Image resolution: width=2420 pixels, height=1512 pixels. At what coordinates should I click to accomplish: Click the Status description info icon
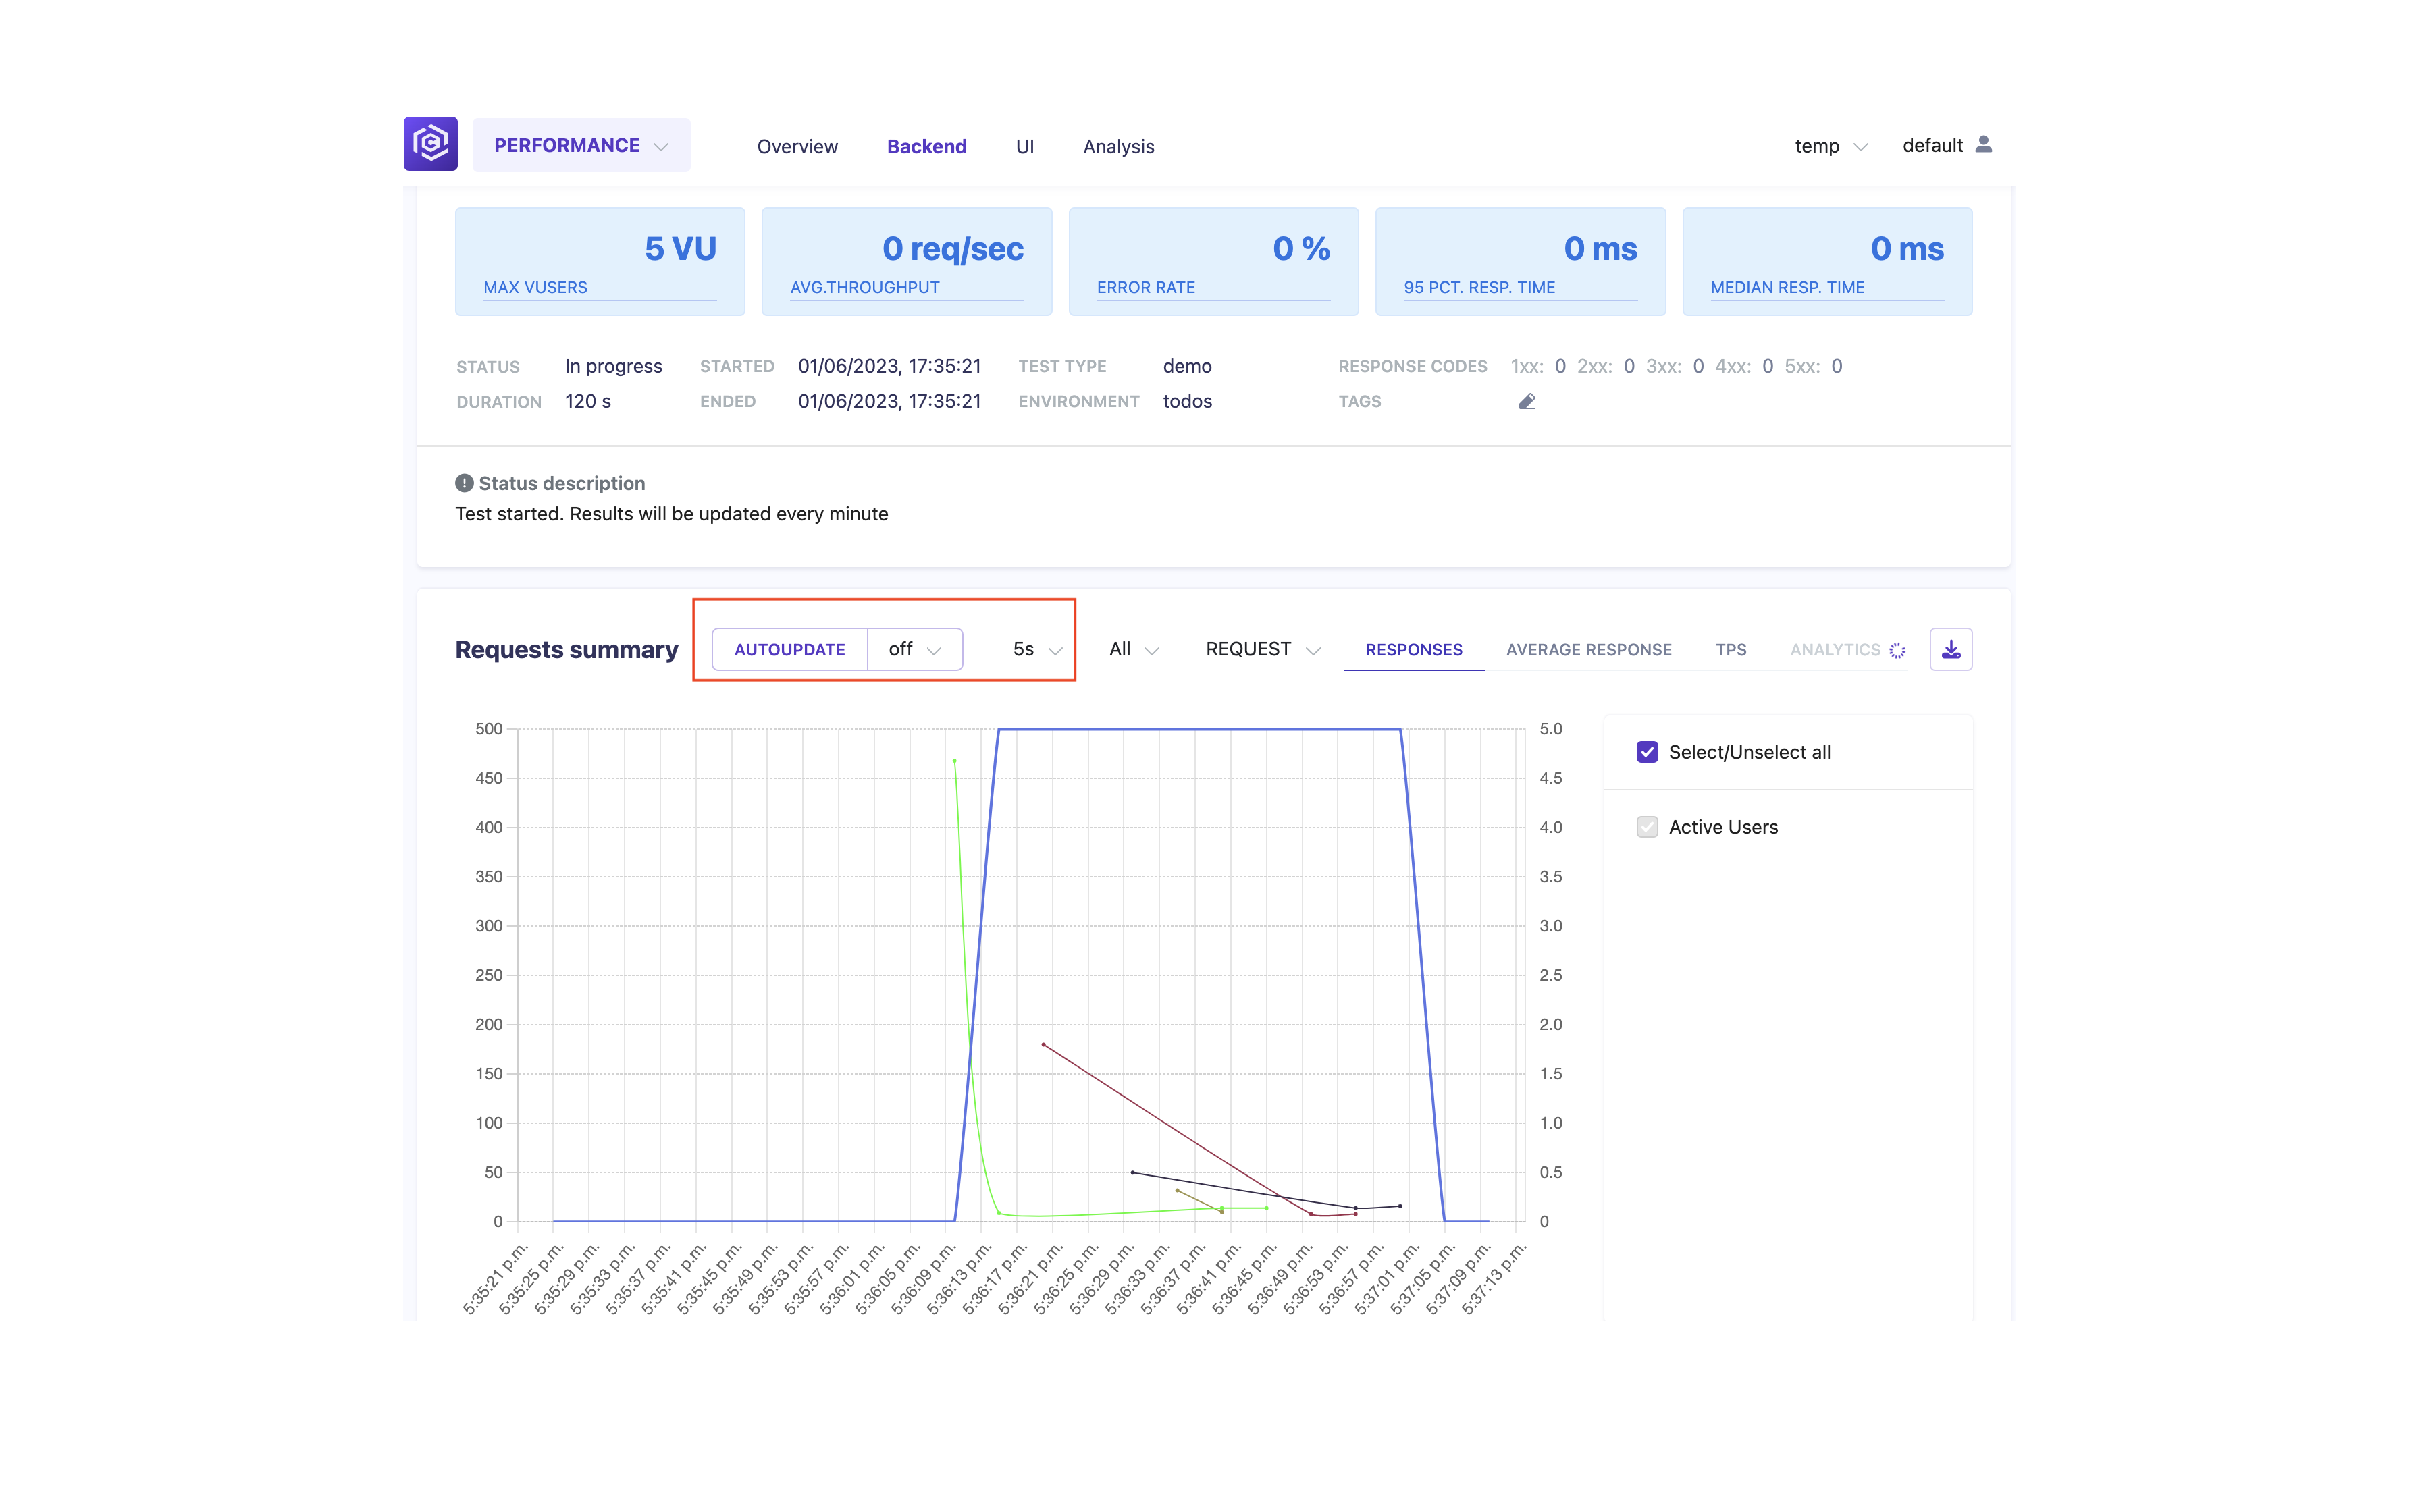(x=464, y=483)
